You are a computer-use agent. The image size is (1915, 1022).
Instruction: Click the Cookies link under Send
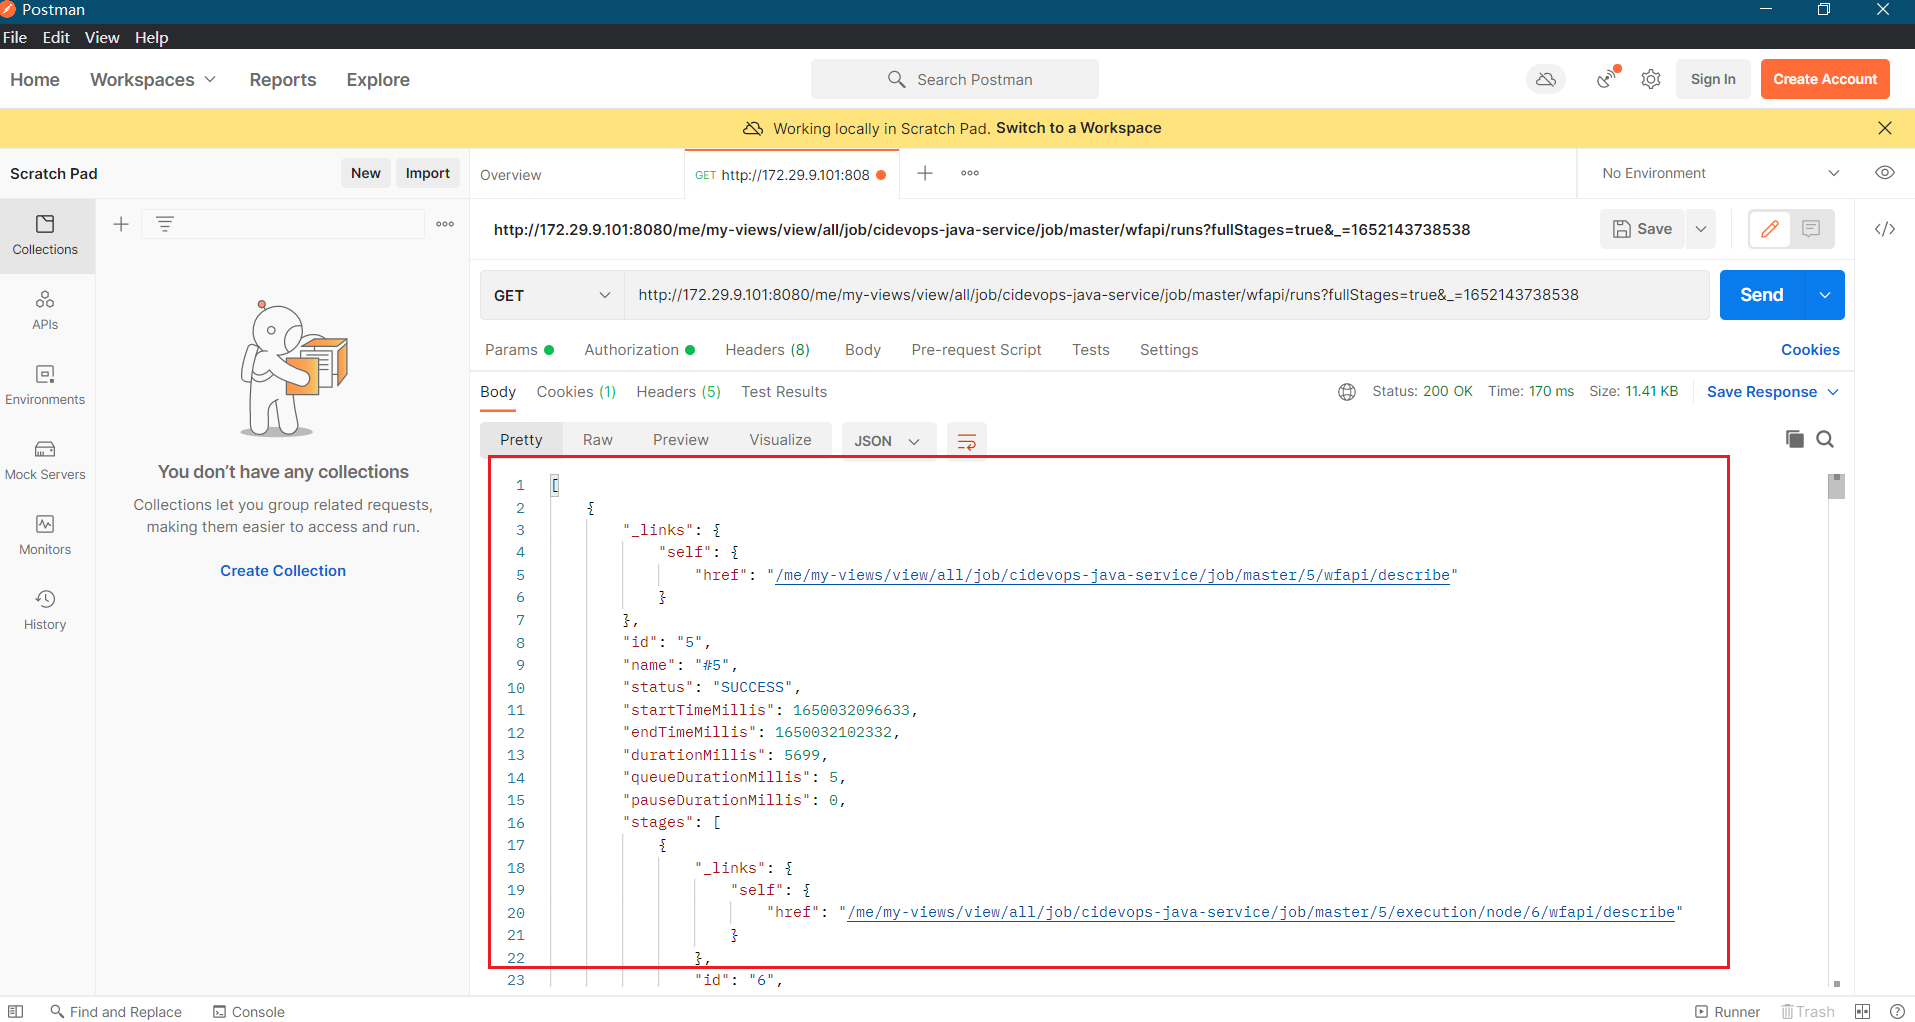[x=1810, y=350]
